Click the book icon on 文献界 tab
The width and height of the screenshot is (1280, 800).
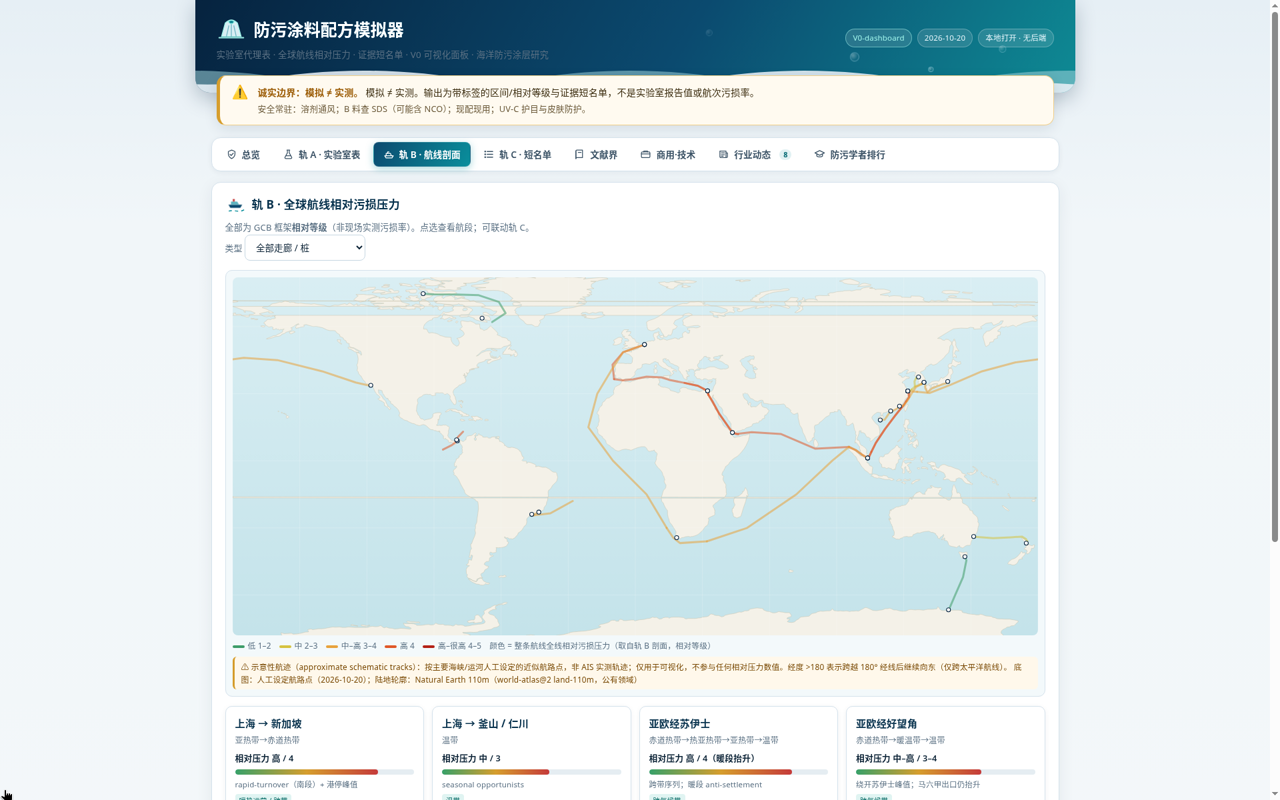tap(579, 155)
